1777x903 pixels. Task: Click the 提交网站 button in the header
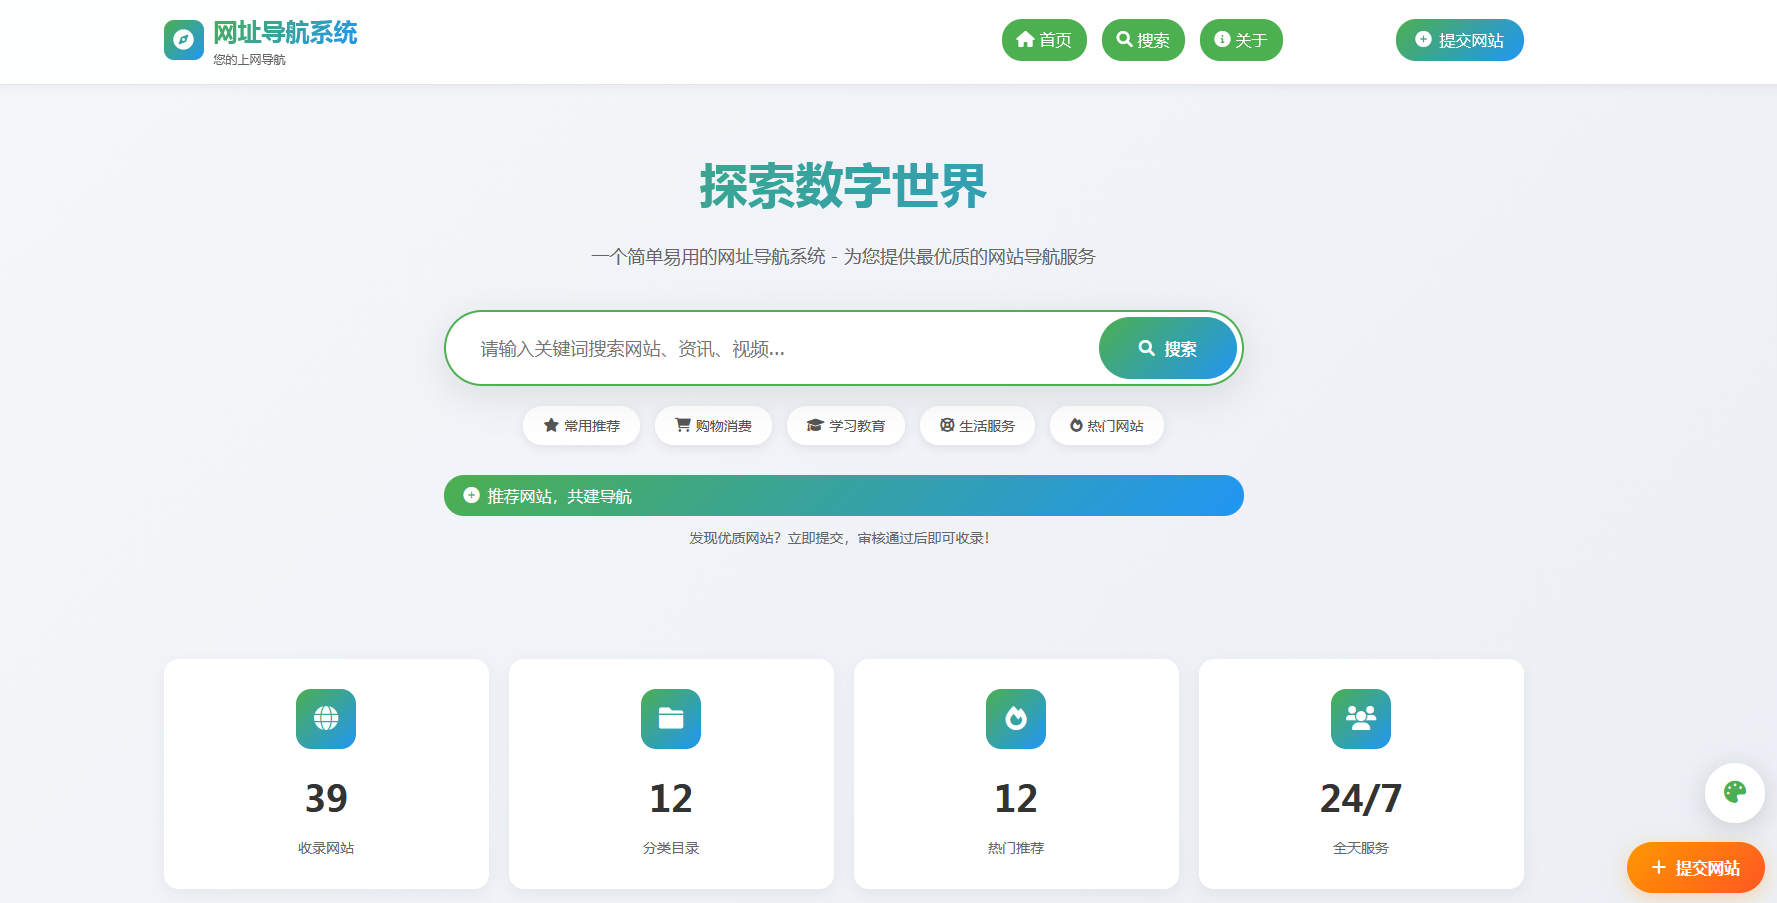pyautogui.click(x=1459, y=40)
